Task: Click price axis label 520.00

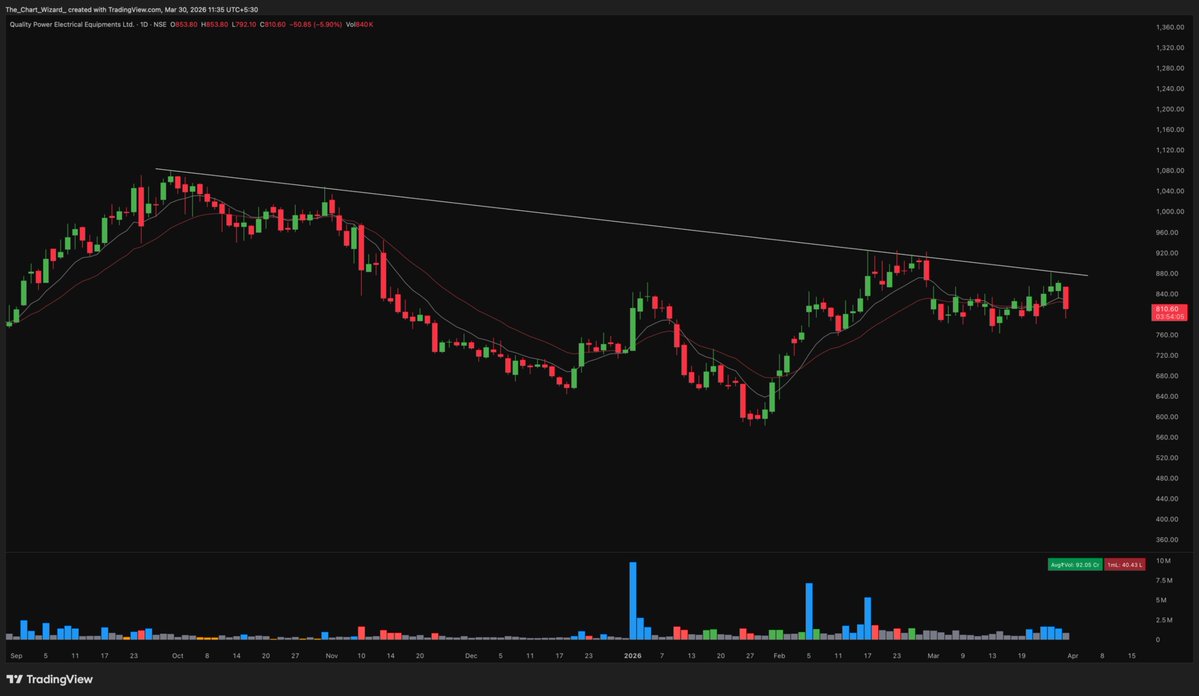Action: coord(1167,458)
